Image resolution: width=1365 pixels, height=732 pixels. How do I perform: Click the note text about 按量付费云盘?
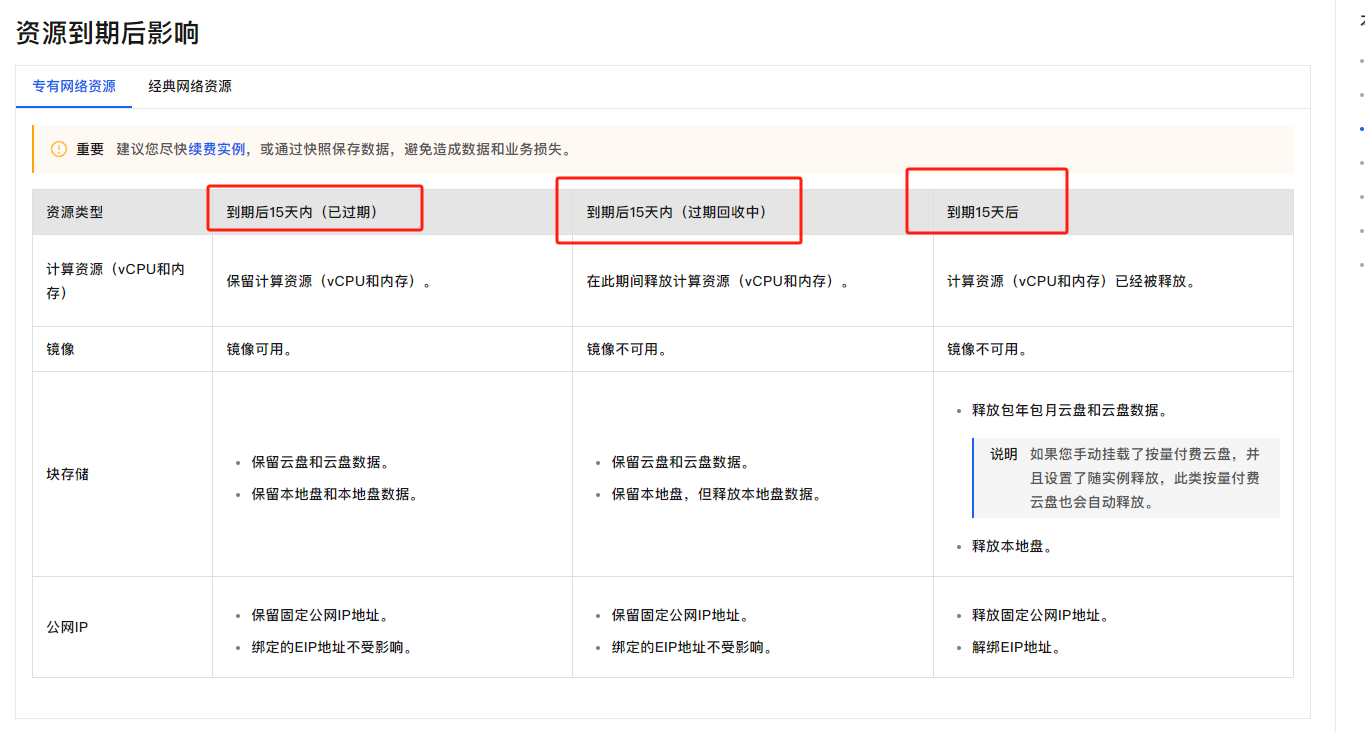coord(1145,478)
